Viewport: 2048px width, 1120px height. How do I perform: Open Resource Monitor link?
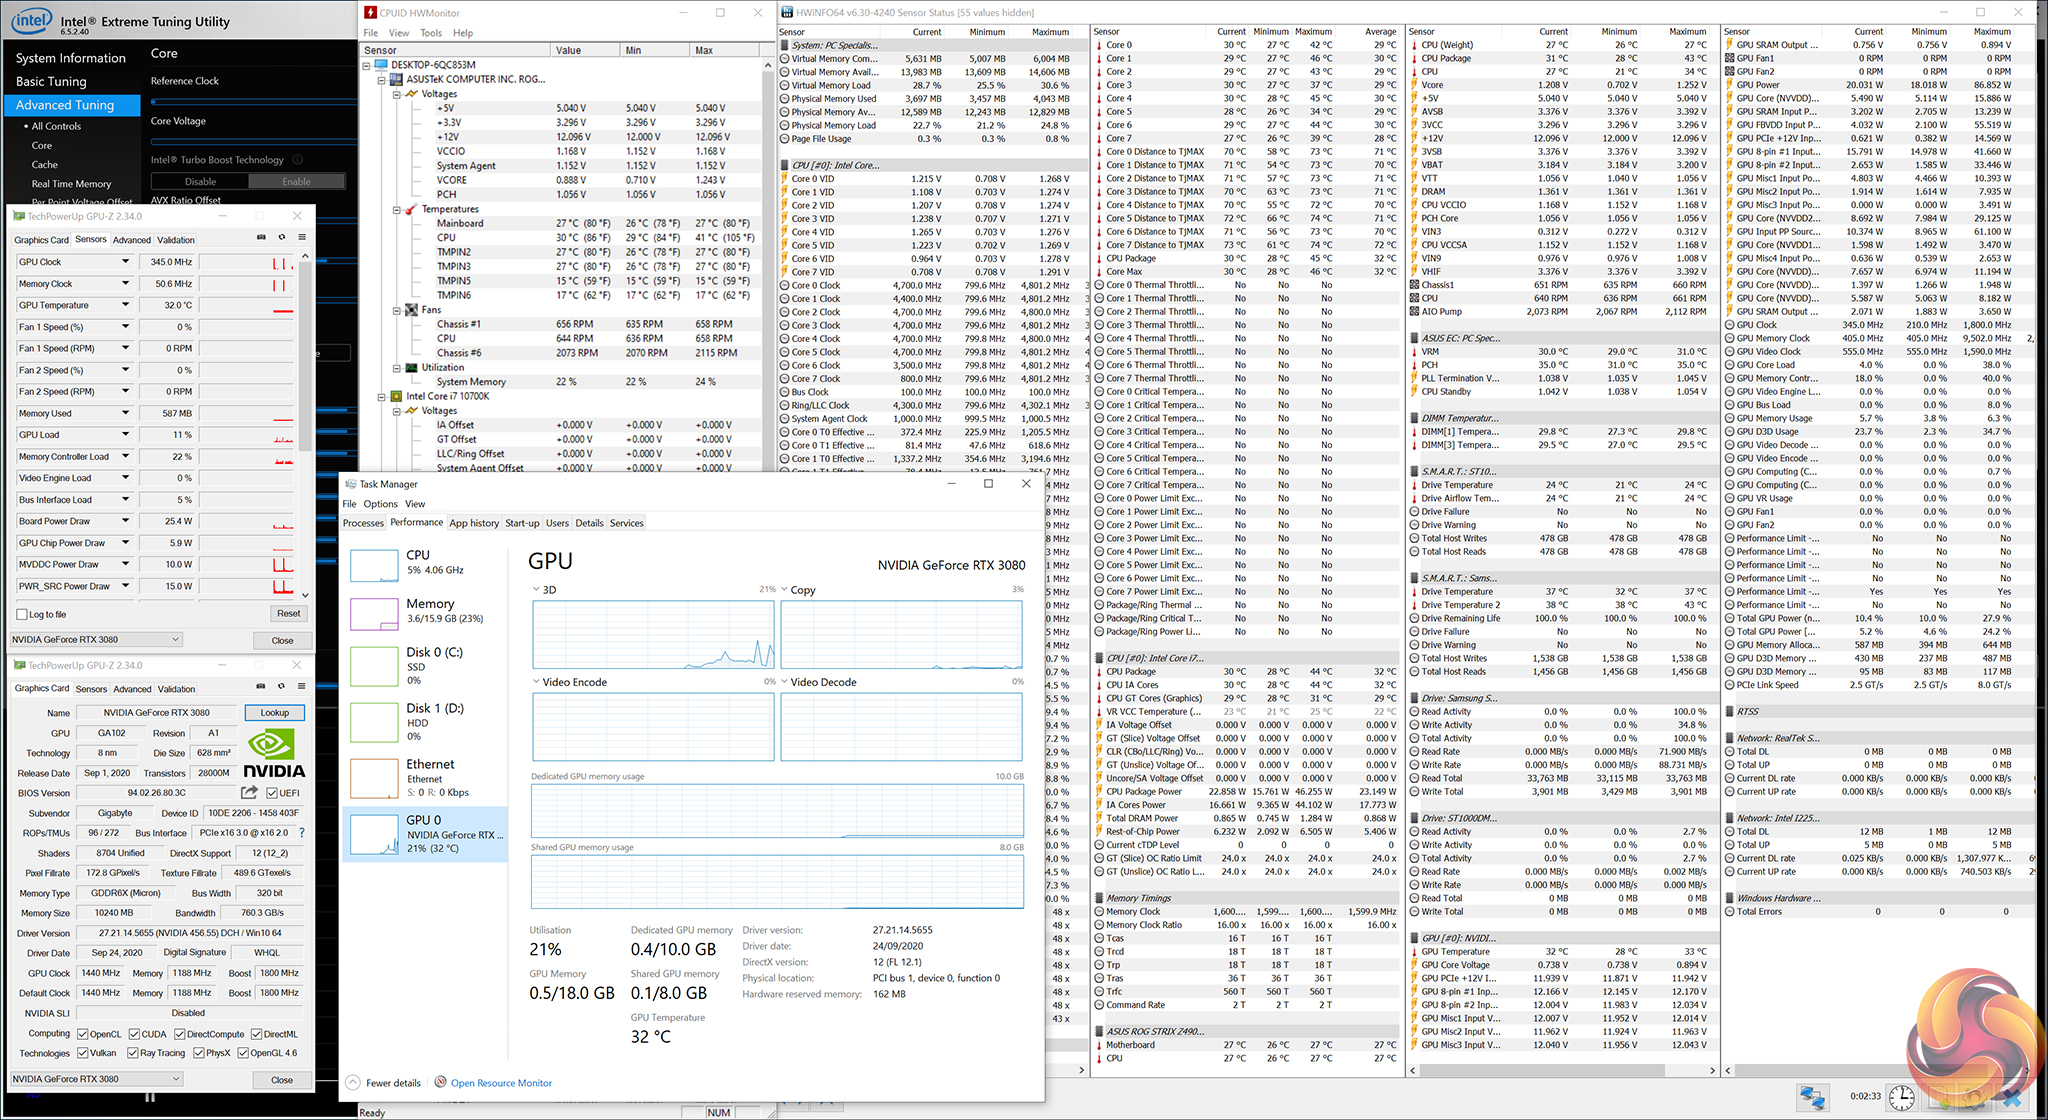500,1083
